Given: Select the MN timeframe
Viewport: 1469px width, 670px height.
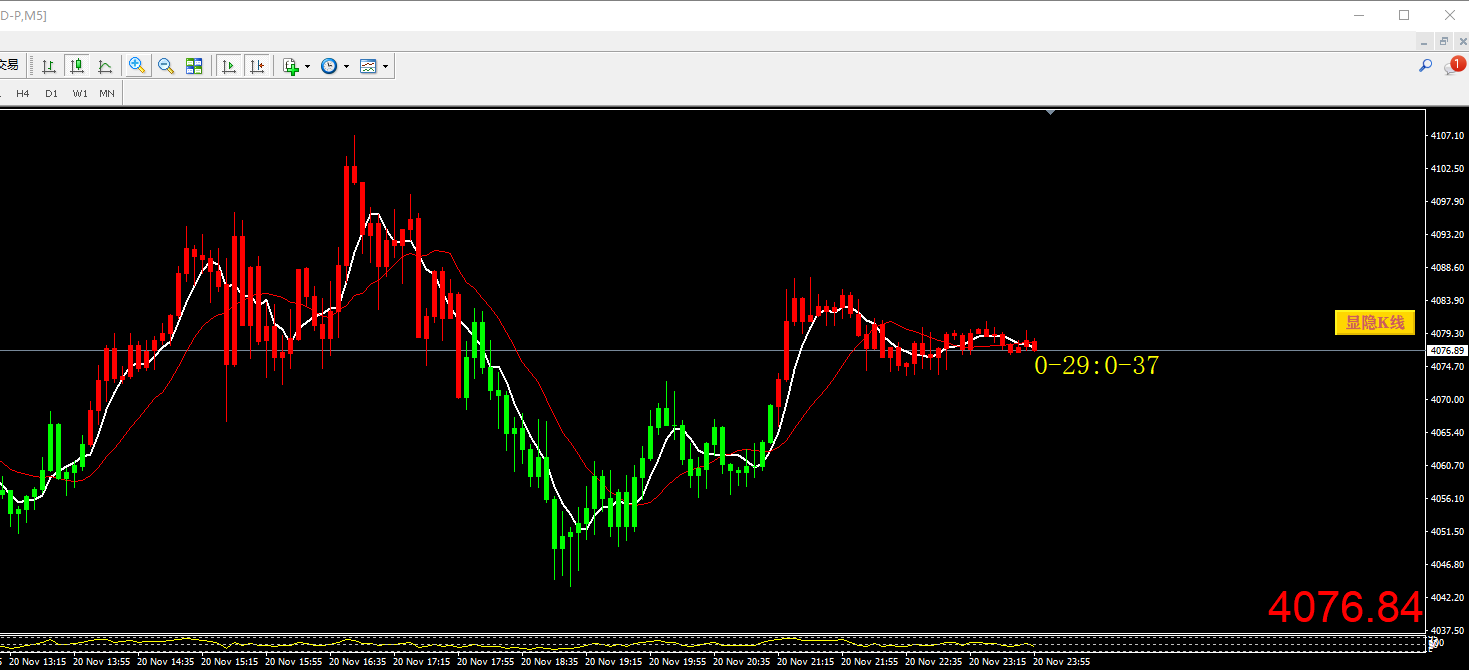Looking at the screenshot, I should click(x=107, y=93).
